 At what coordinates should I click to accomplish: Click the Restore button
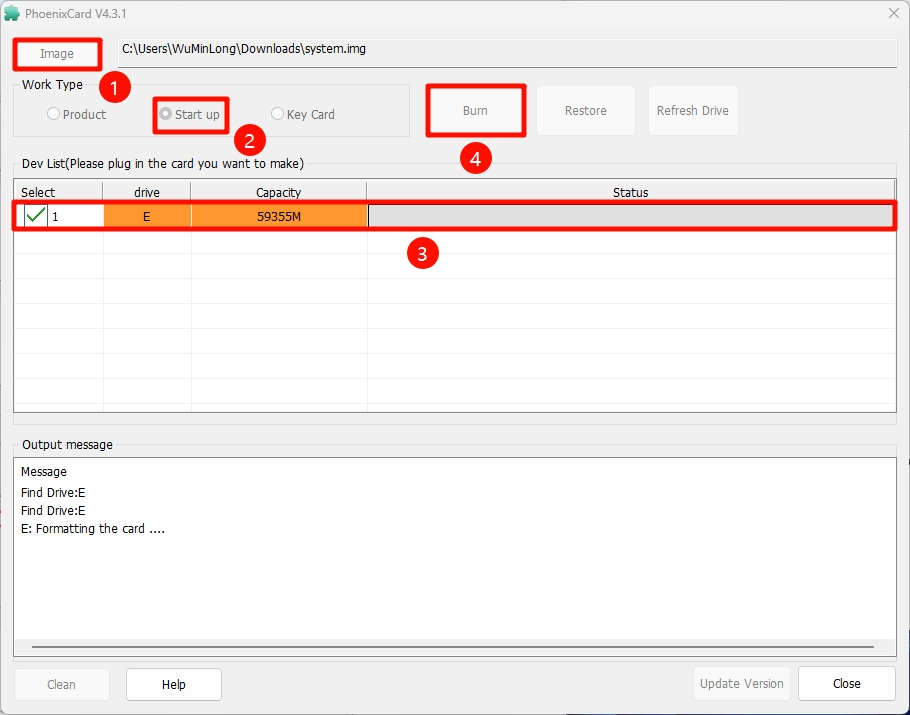pyautogui.click(x=586, y=110)
